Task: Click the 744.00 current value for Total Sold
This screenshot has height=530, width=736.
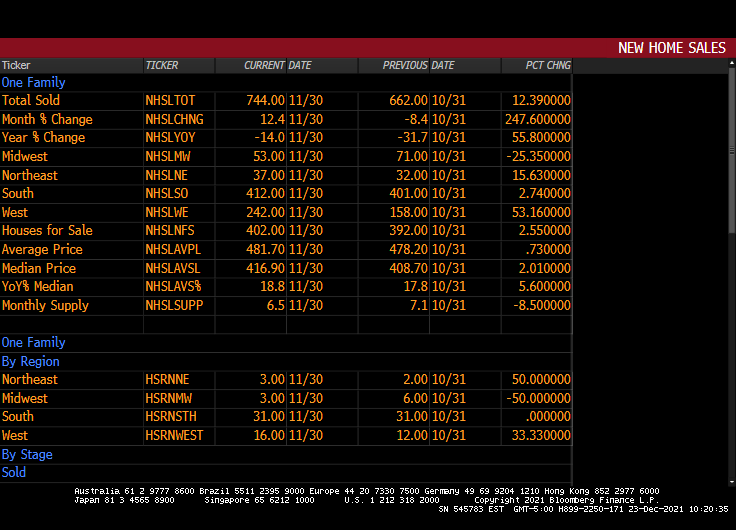Action: click(265, 101)
